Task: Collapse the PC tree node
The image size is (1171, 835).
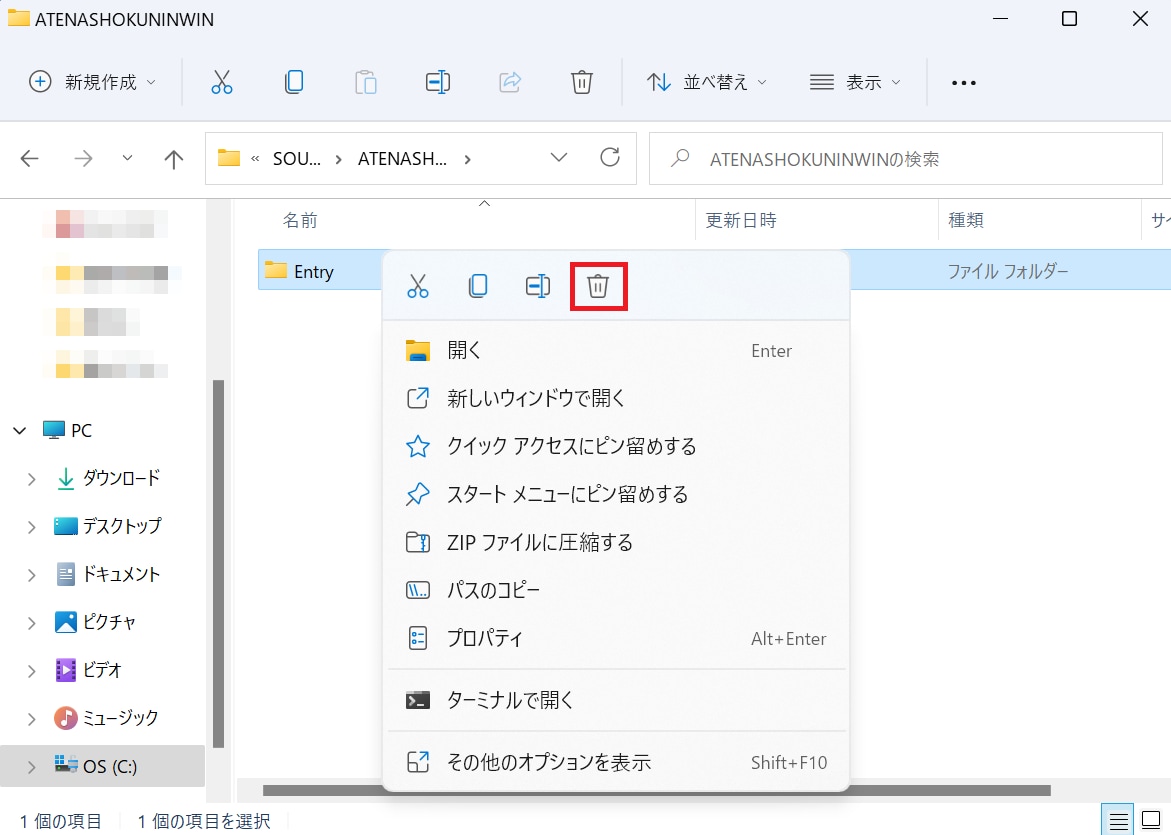Action: point(20,431)
